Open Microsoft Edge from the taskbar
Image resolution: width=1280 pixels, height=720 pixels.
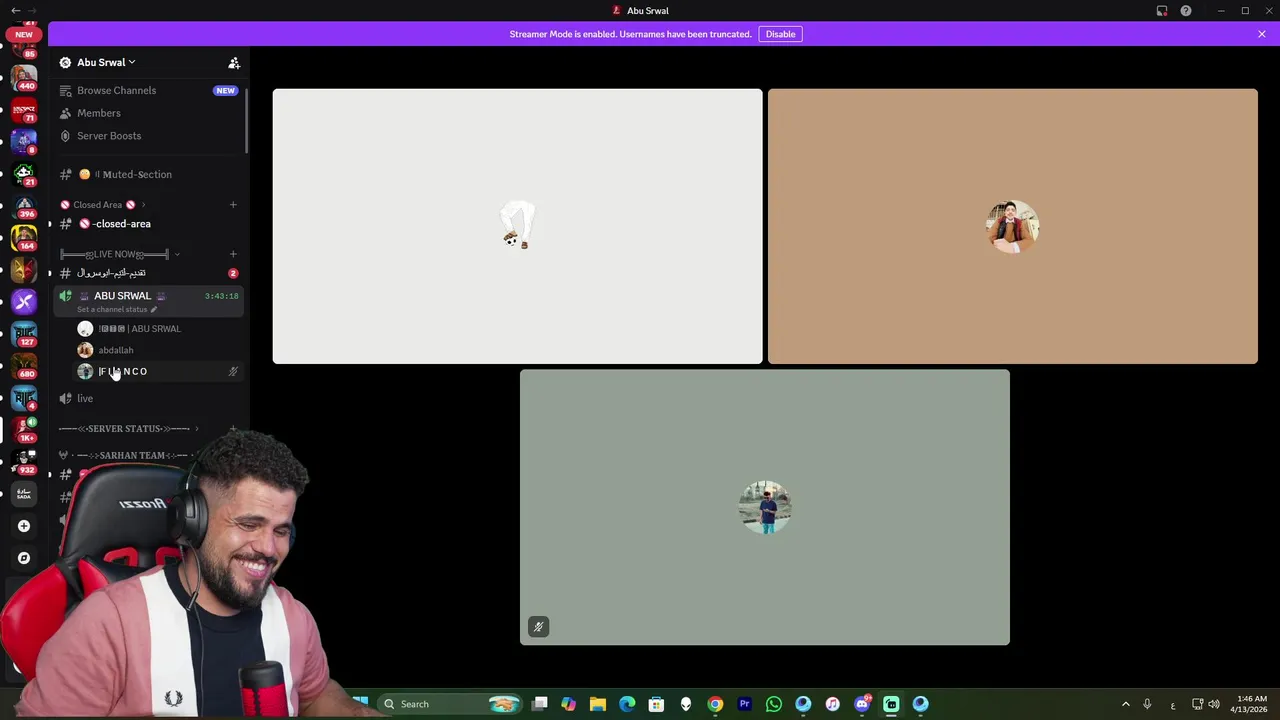coord(627,704)
